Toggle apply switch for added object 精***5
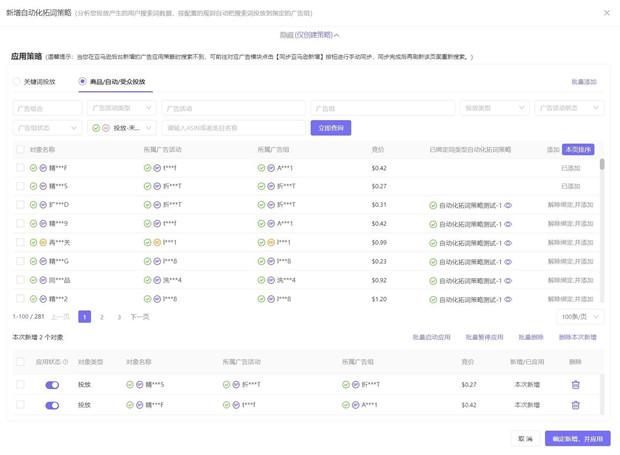This screenshot has height=455, width=620. click(52, 385)
